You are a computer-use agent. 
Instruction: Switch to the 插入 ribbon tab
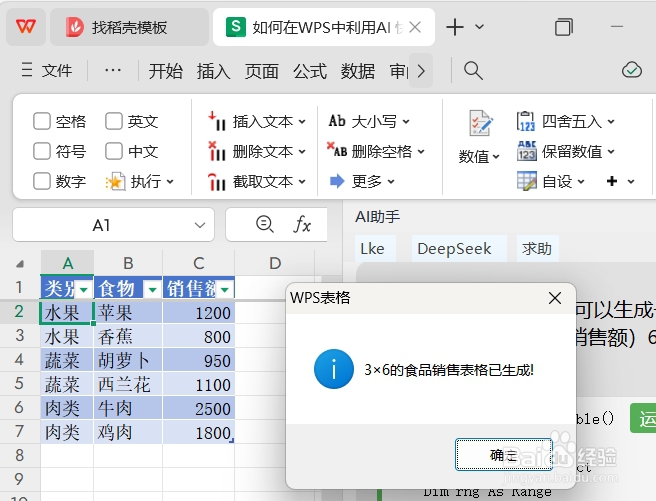[214, 71]
